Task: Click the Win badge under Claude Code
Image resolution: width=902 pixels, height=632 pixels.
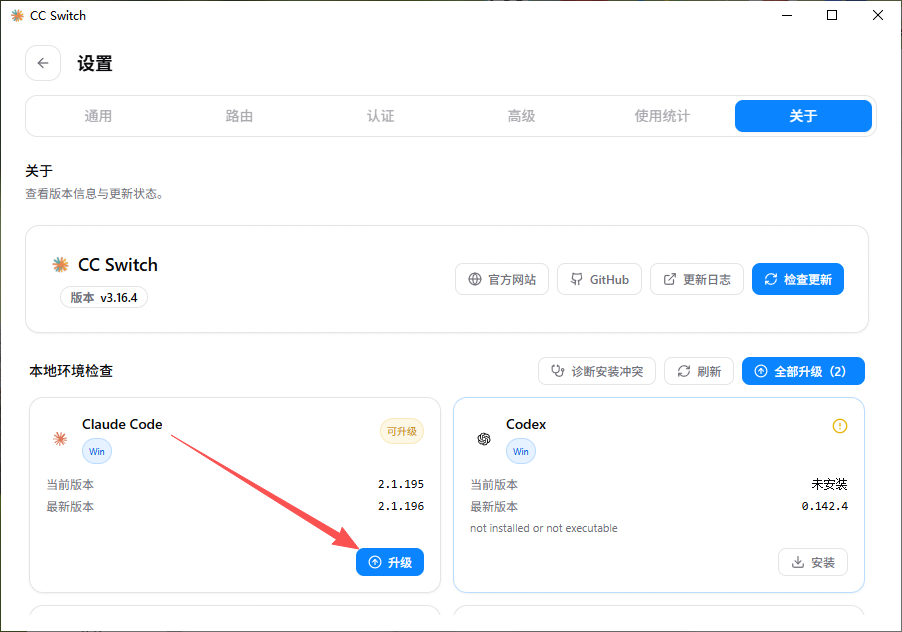Action: (x=97, y=451)
